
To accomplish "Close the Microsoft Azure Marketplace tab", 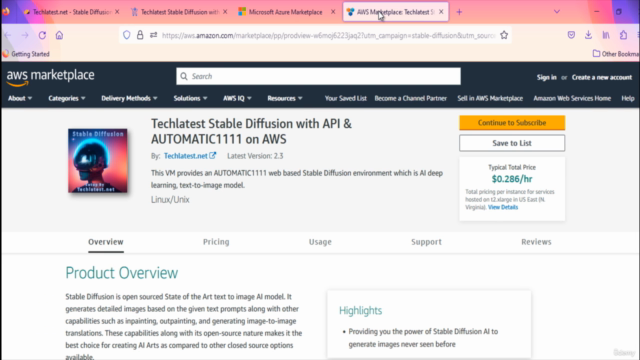I will (333, 12).
